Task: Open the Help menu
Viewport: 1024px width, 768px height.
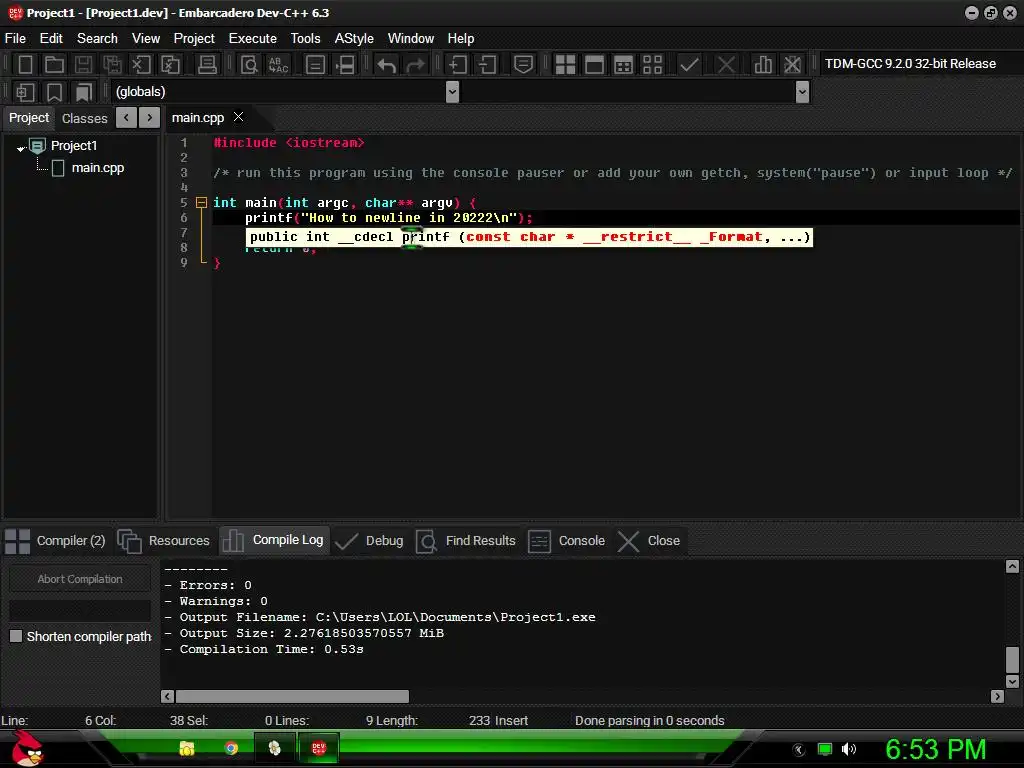Action: 461,39
